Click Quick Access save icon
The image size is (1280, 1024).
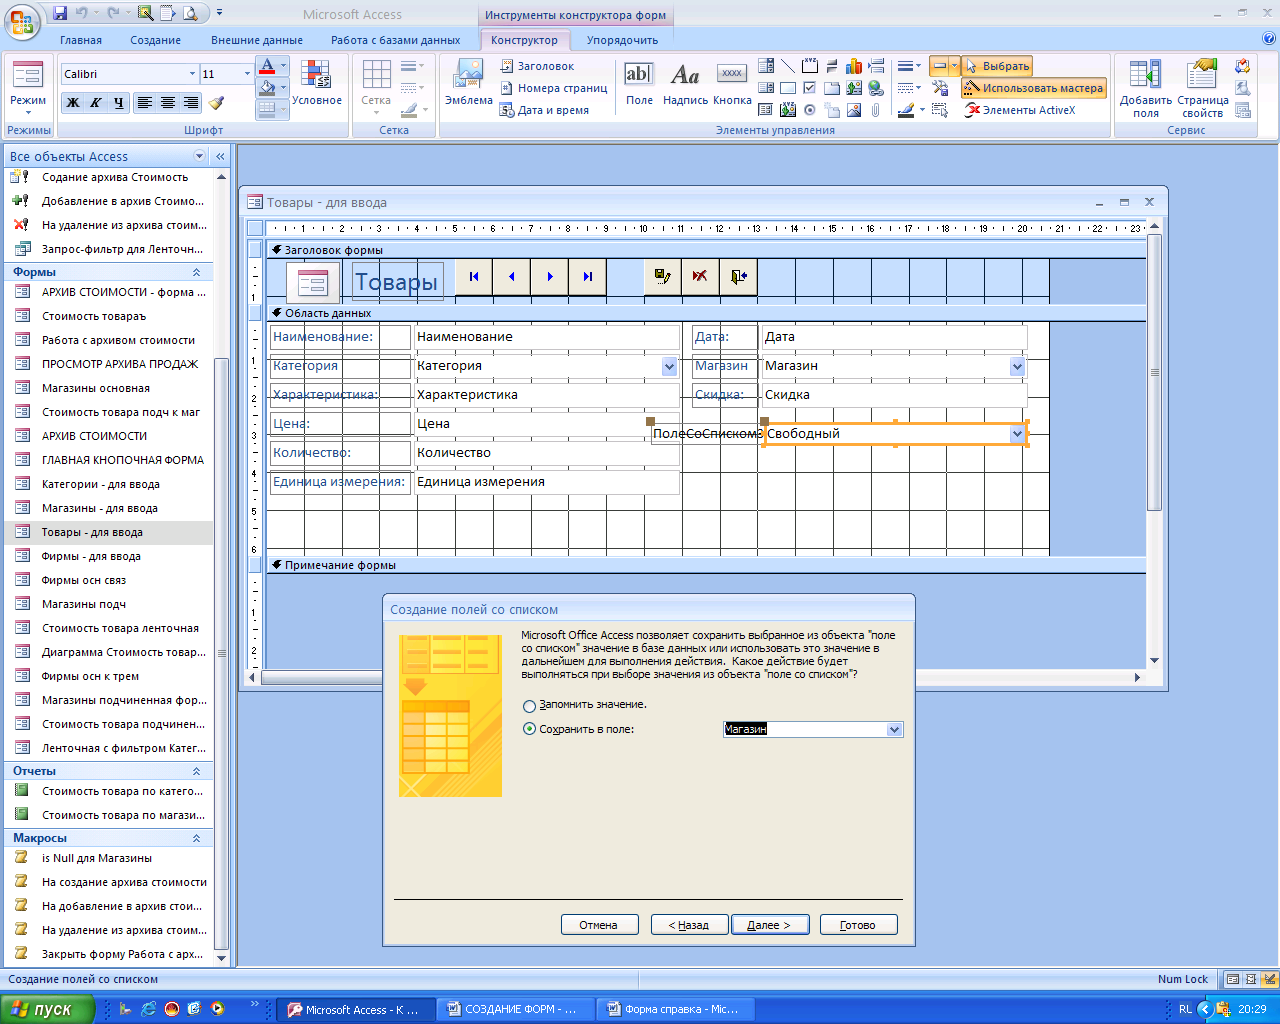pos(60,13)
